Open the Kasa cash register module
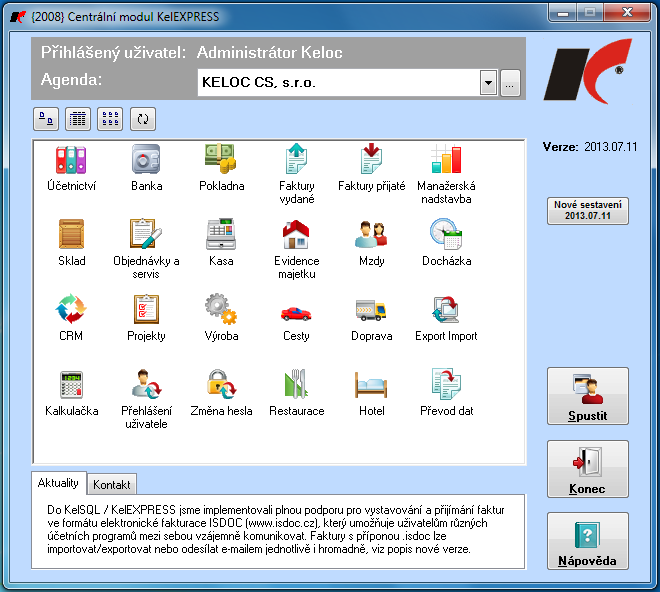The height and width of the screenshot is (592, 660). coord(221,243)
